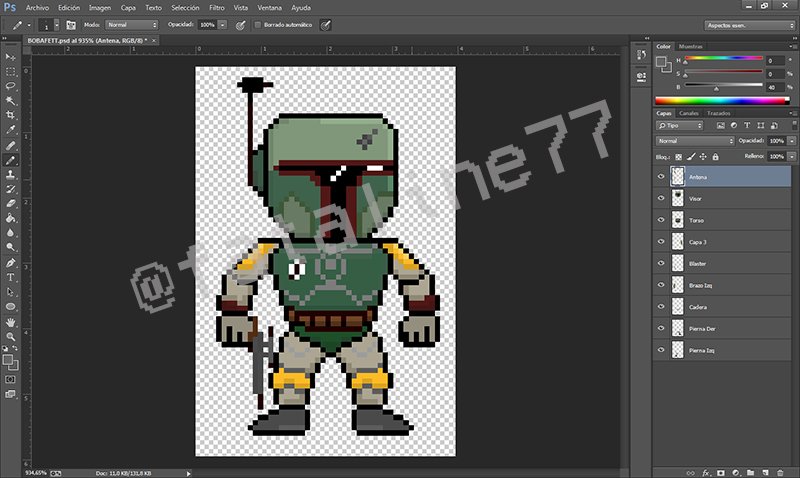Viewport: 800px width, 478px height.
Task: Pick a color from the spectrum bar
Action: [722, 100]
